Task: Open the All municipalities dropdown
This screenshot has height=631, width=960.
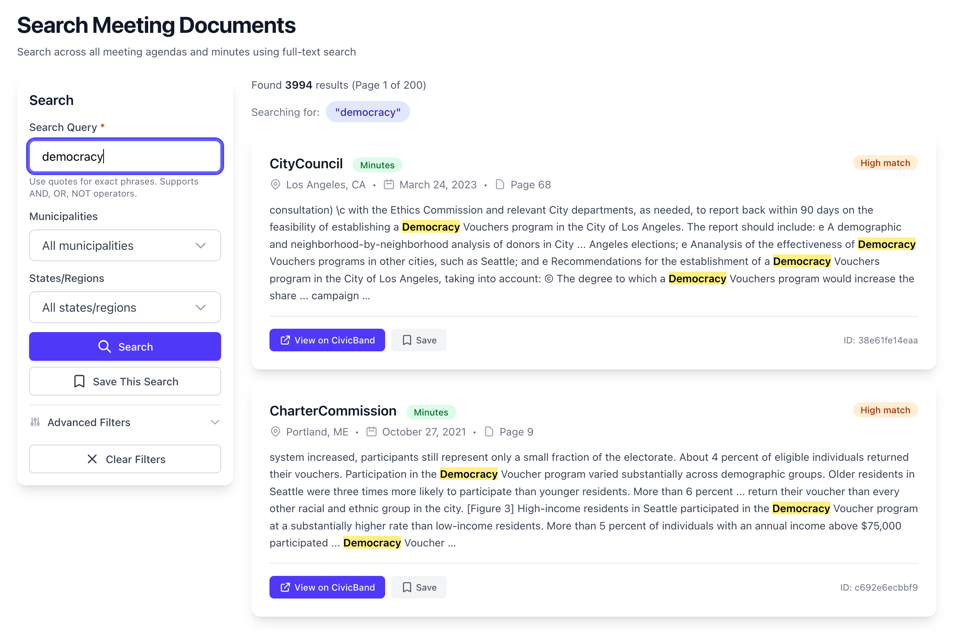Action: (125, 245)
